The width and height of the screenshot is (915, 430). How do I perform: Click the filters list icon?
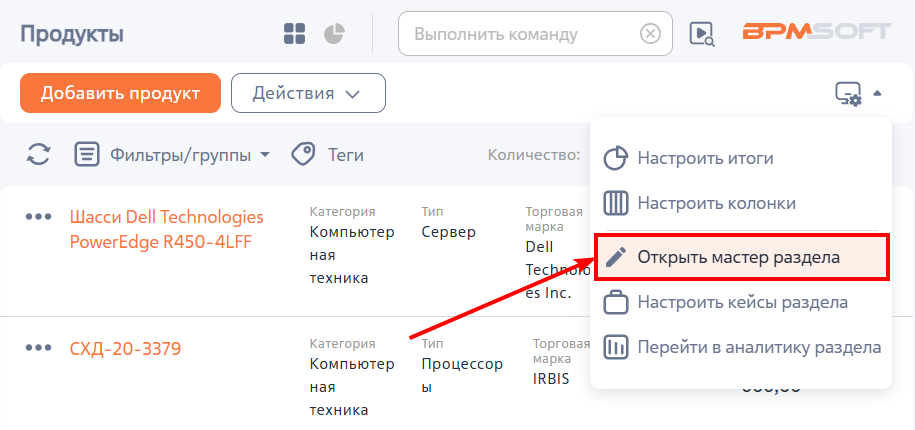[87, 155]
